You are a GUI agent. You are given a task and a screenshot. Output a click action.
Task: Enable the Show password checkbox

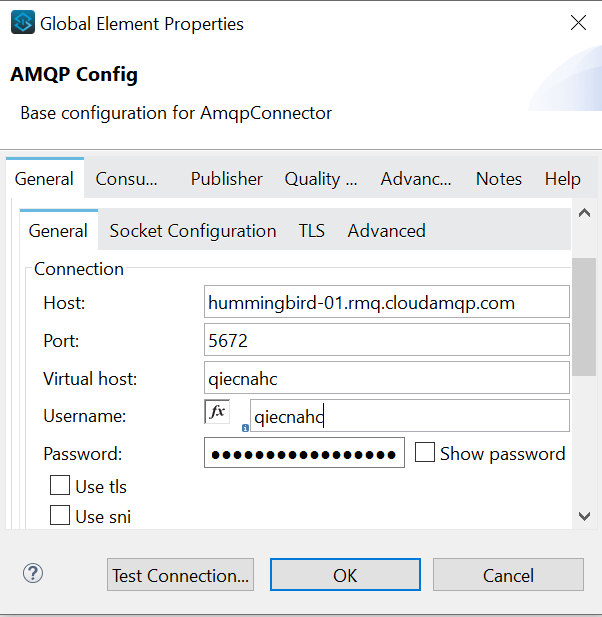tap(425, 453)
